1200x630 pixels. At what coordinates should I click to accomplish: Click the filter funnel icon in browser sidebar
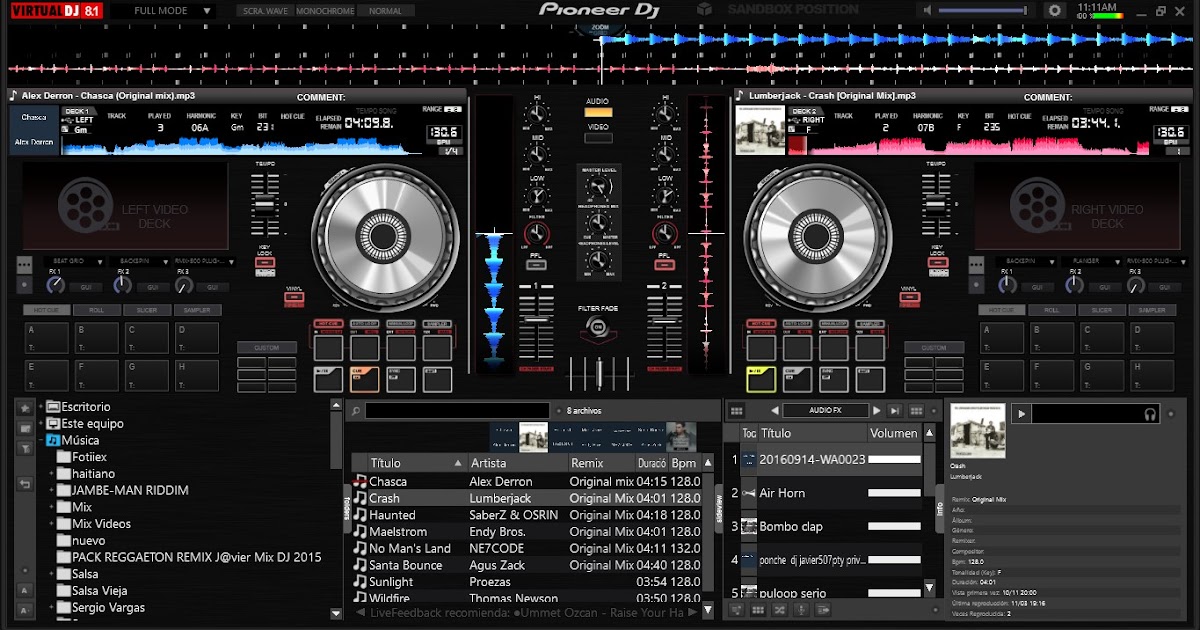pos(25,449)
